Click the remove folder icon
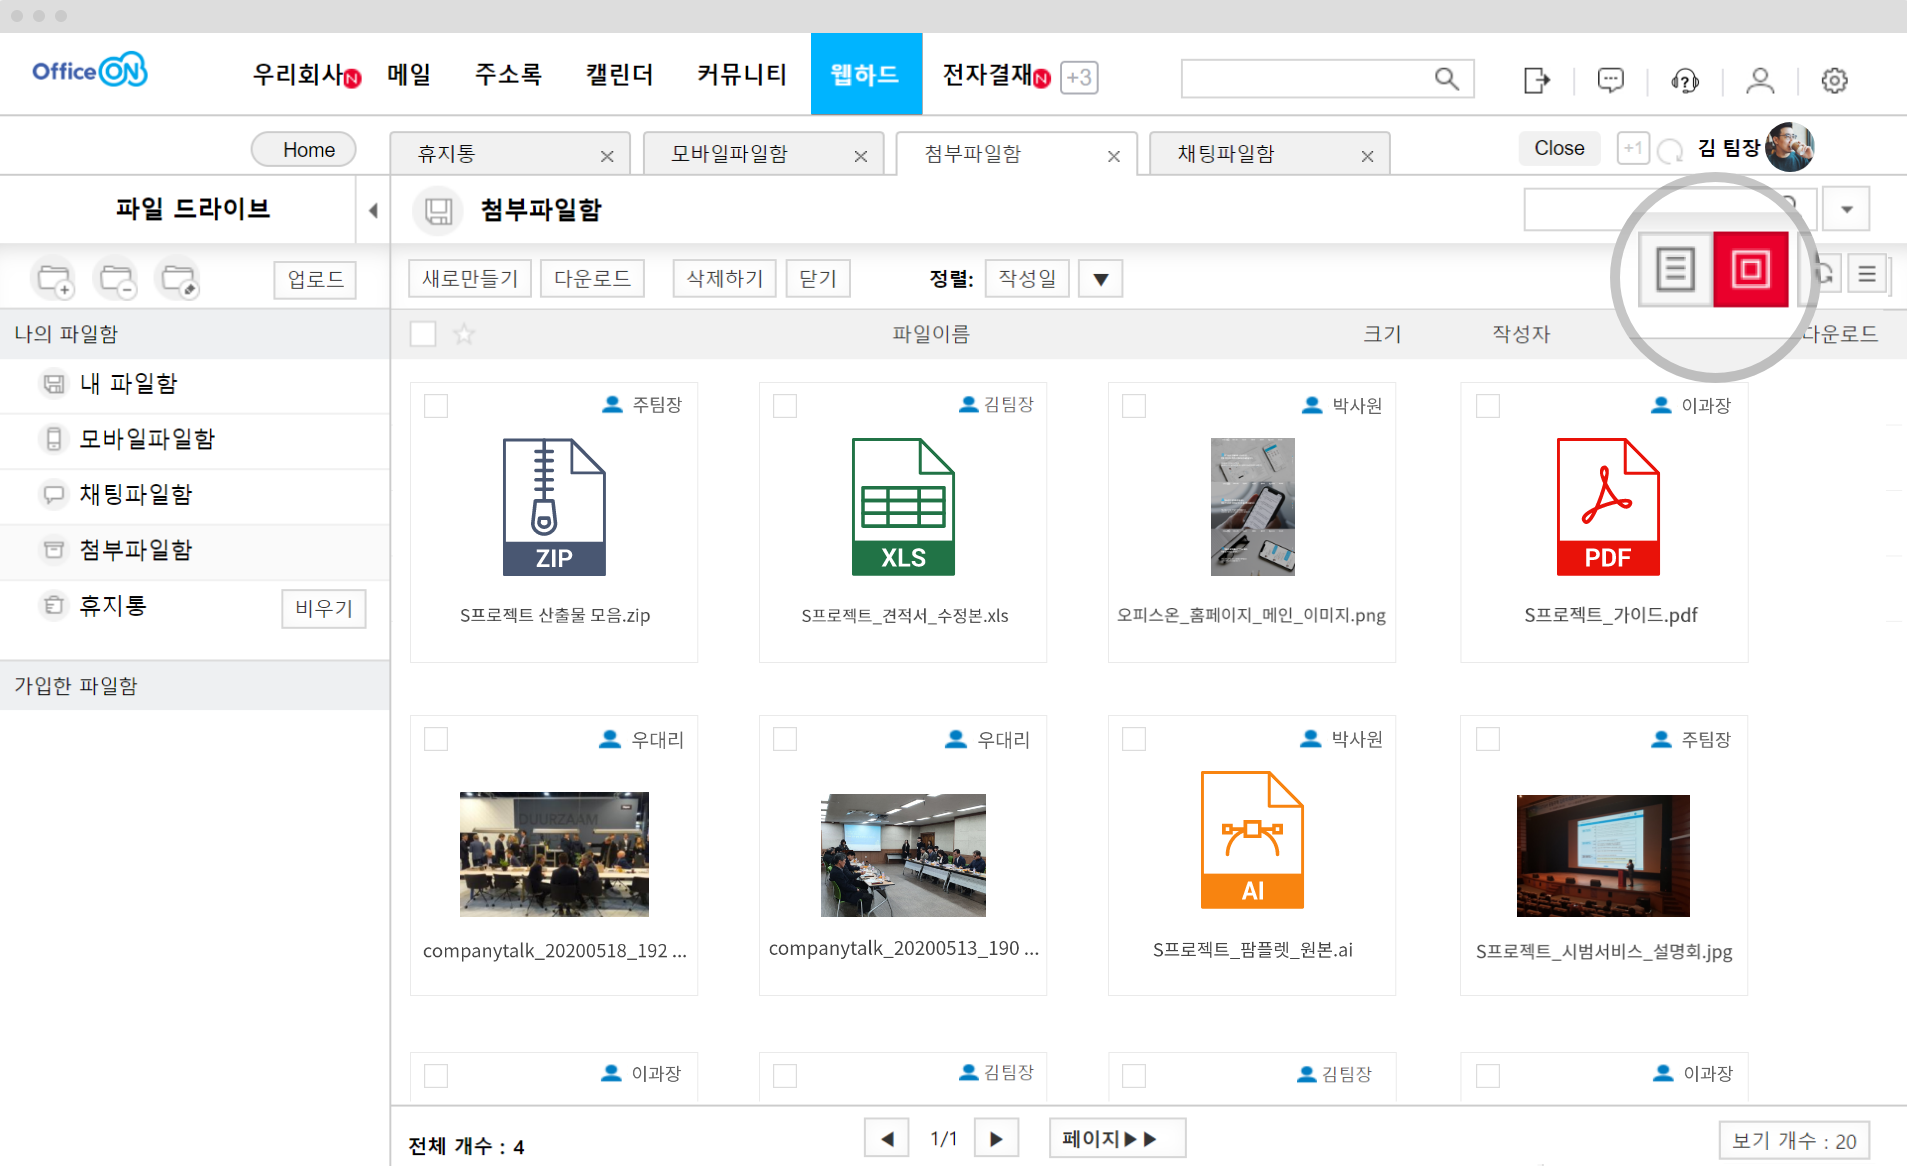This screenshot has width=1907, height=1176. click(x=117, y=279)
